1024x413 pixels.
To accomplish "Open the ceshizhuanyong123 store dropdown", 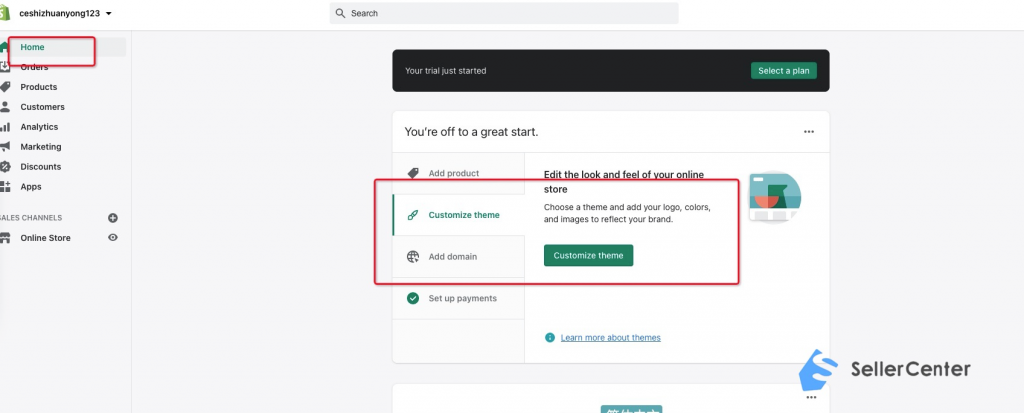I will click(65, 13).
